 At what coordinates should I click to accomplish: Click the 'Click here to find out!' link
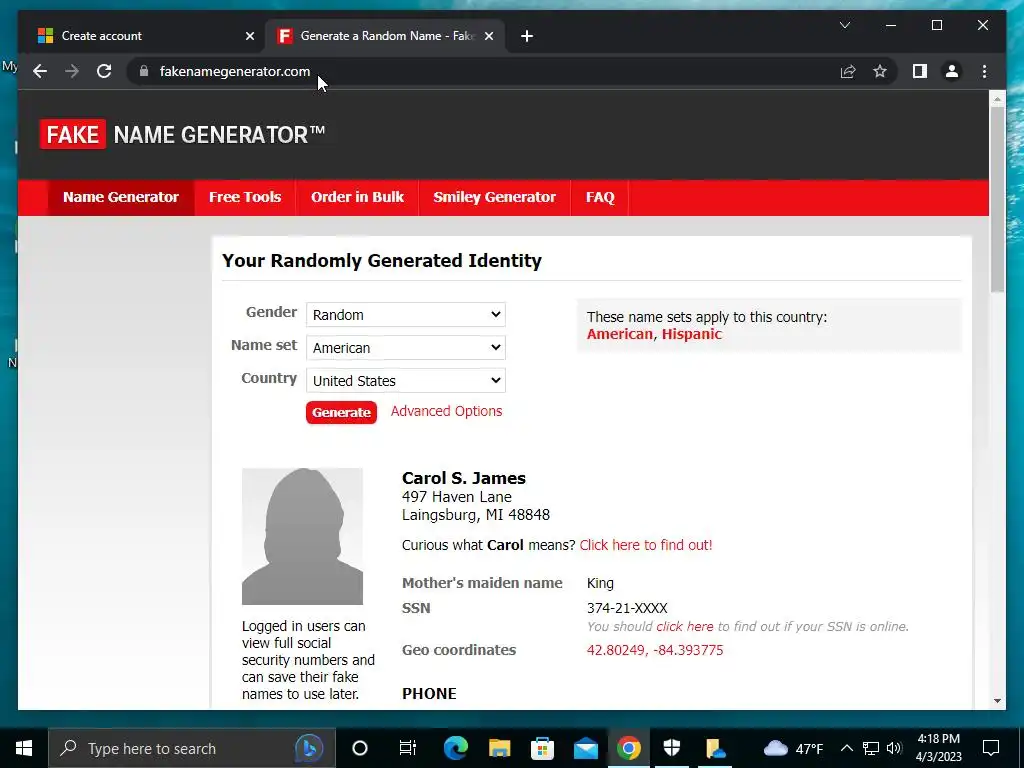tap(646, 545)
